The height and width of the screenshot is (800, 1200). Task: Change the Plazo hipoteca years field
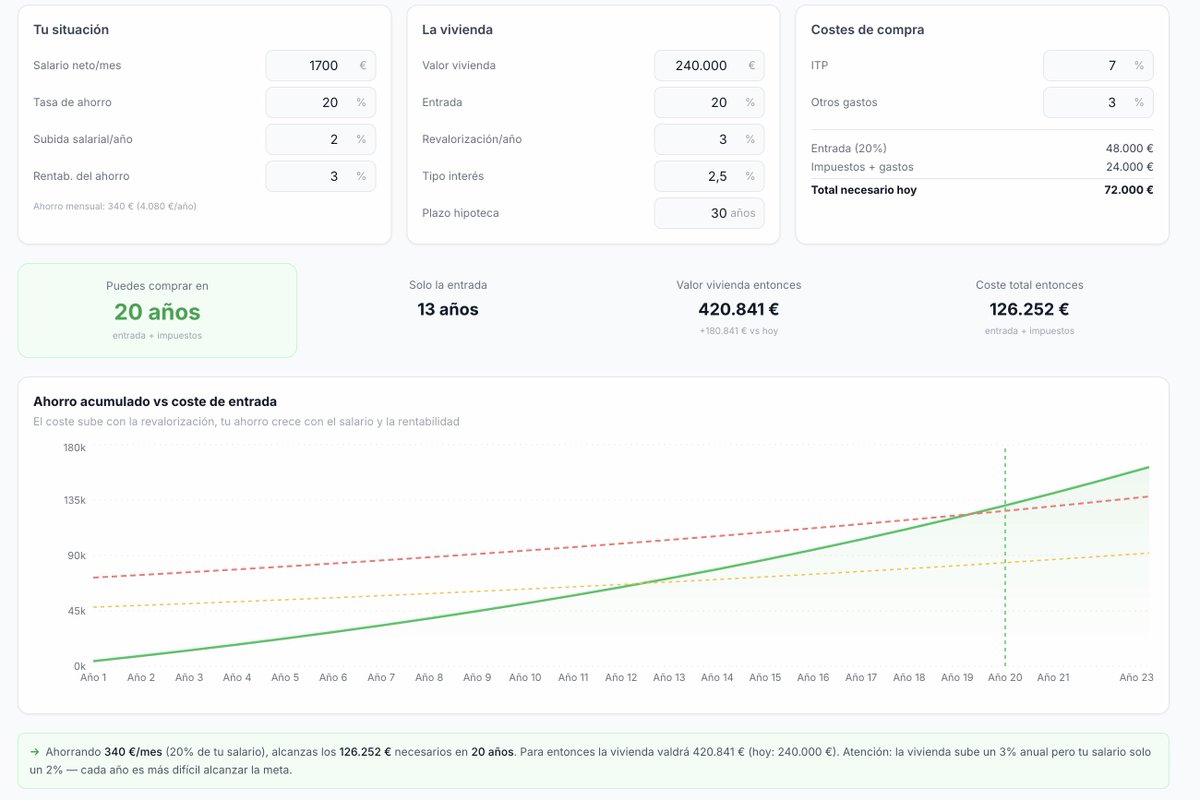709,213
